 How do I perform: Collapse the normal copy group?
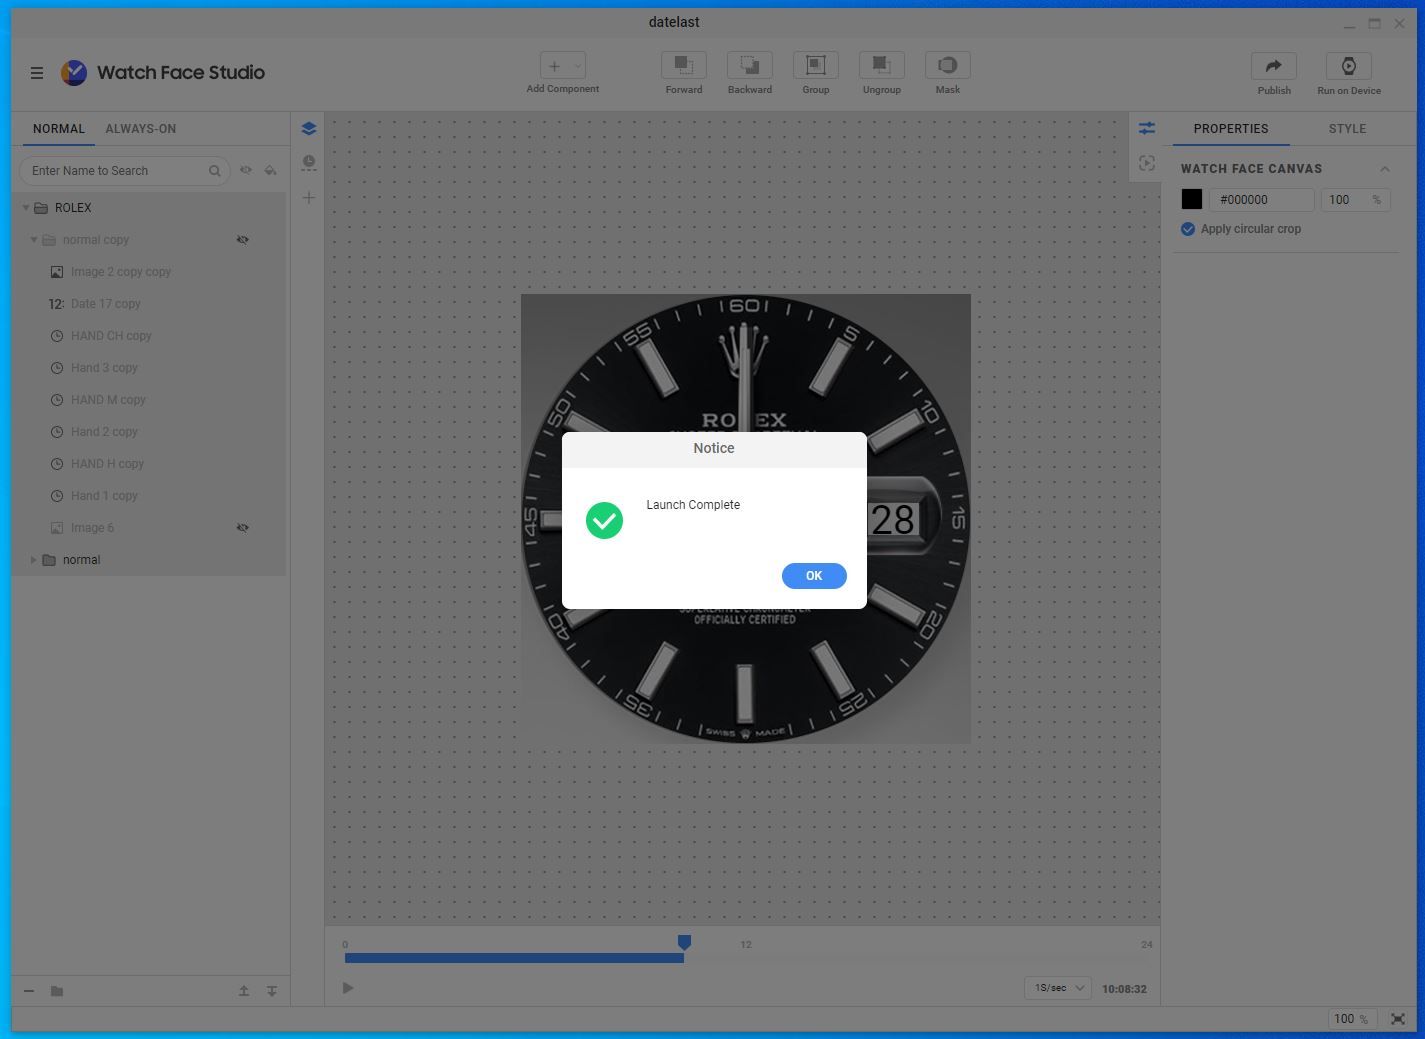pos(34,240)
